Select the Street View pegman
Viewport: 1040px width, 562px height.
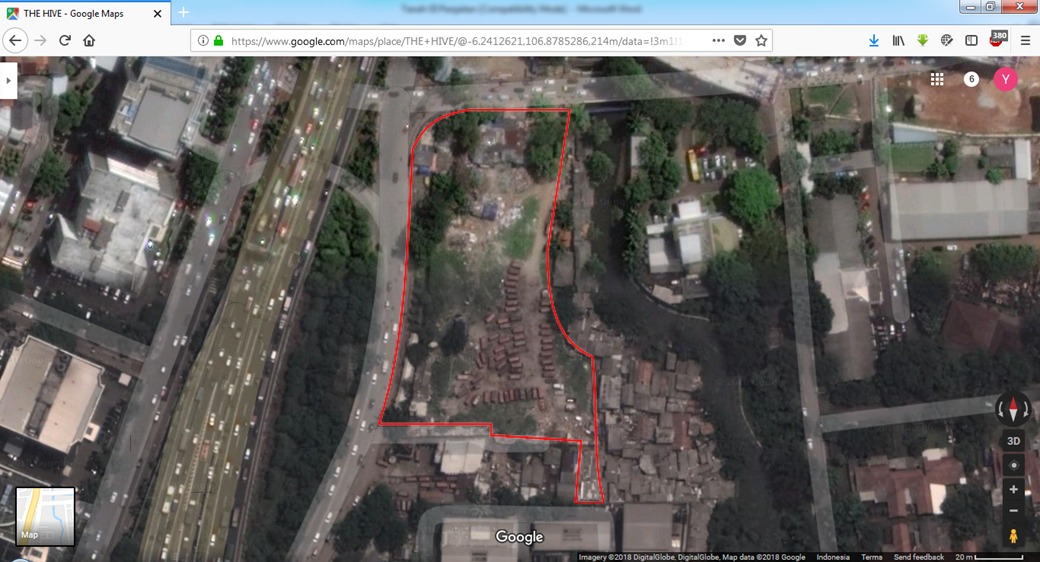(x=1013, y=535)
